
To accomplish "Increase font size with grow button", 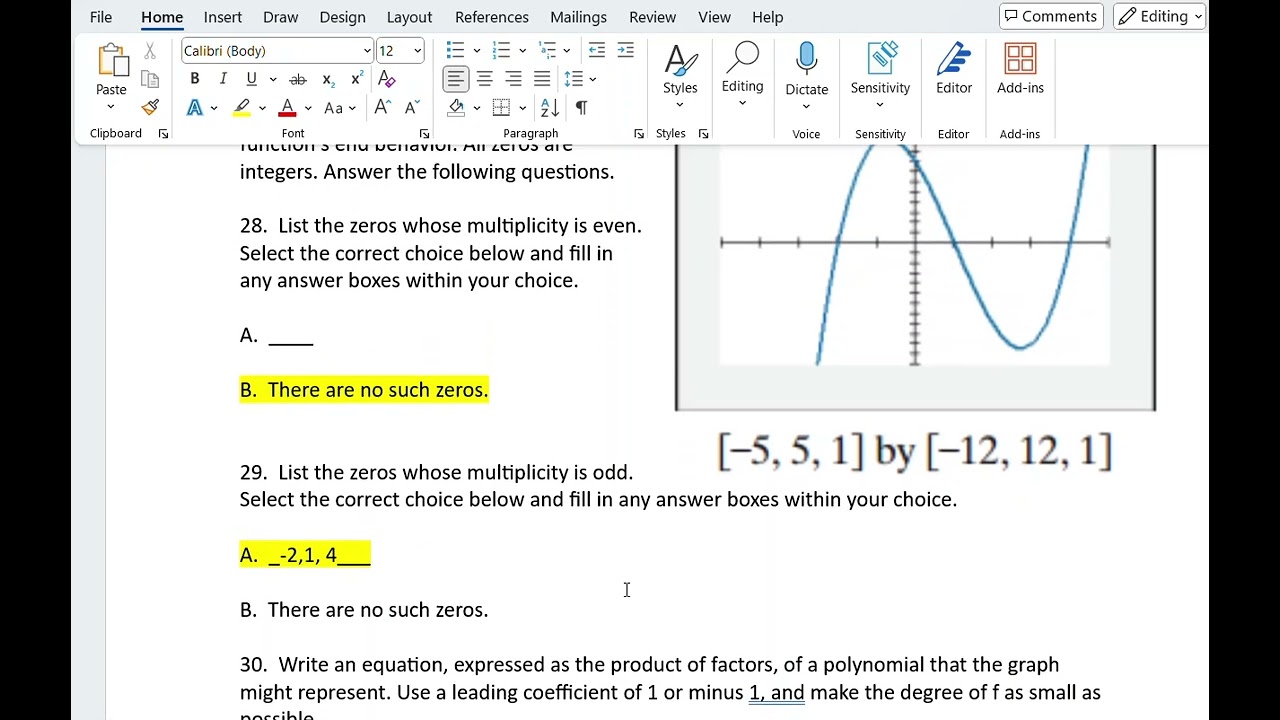I will coord(382,107).
